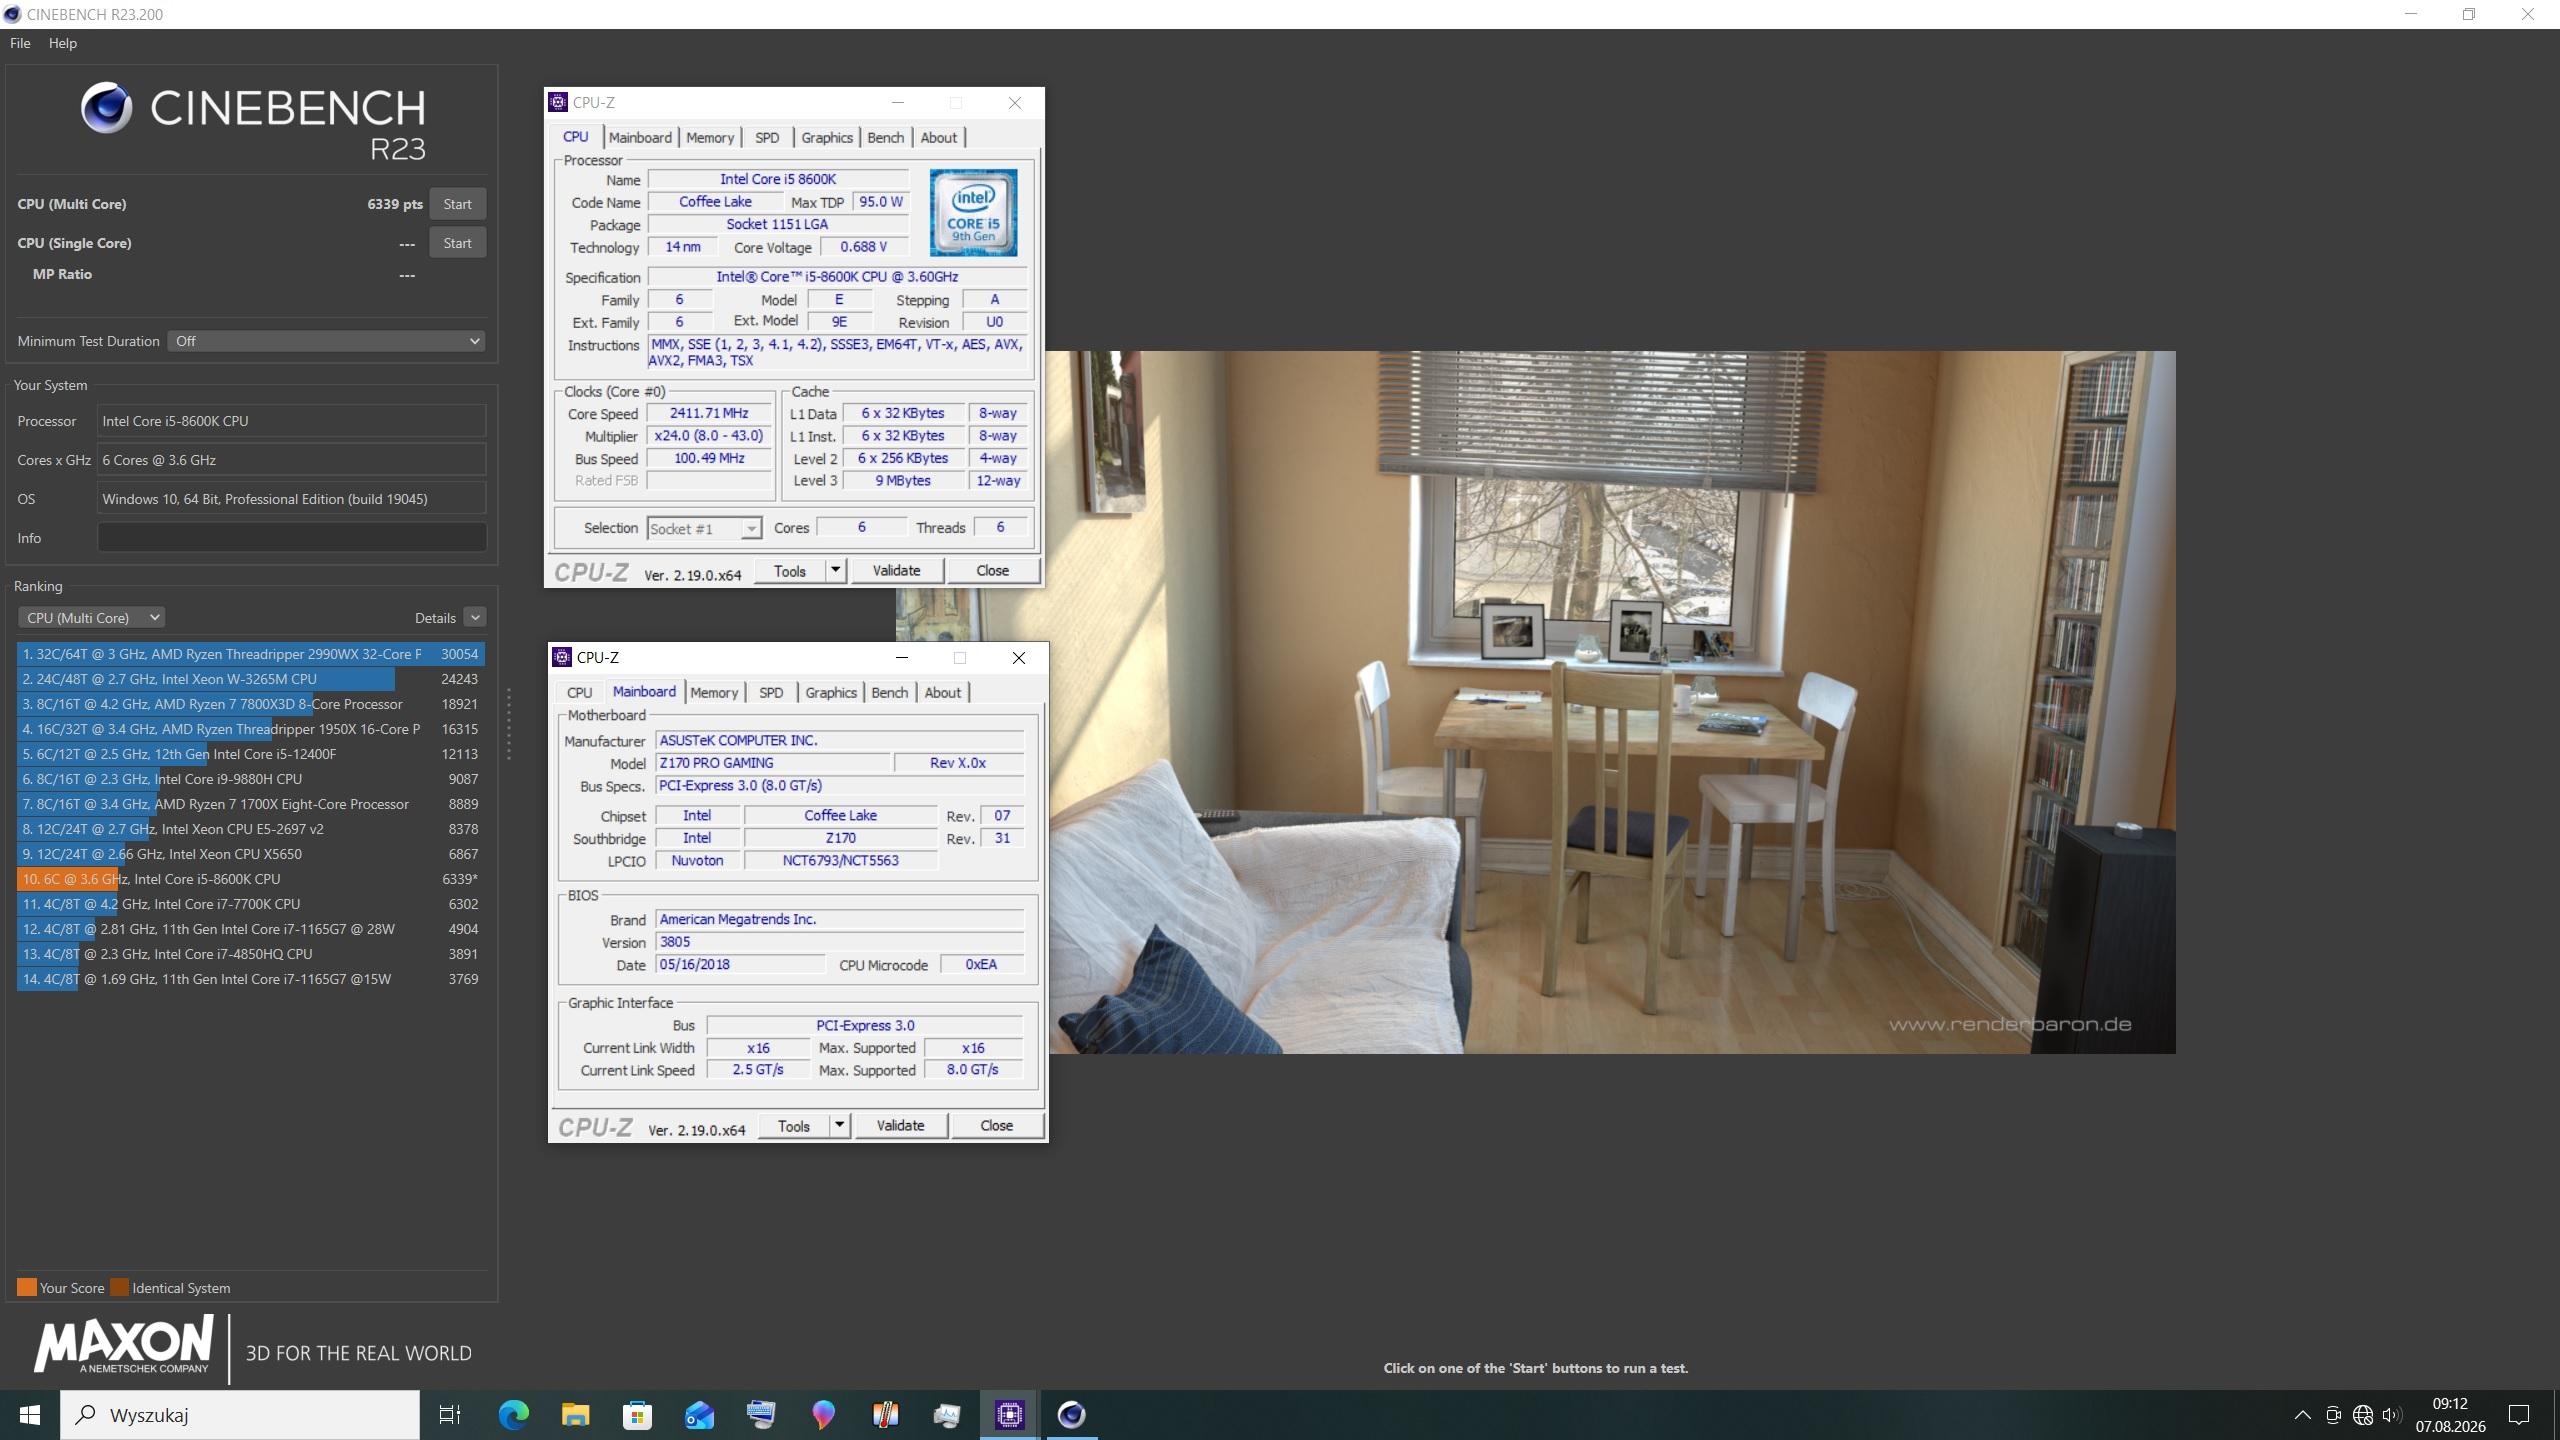Click the 2411.71 MHz Core Speed value

point(709,413)
